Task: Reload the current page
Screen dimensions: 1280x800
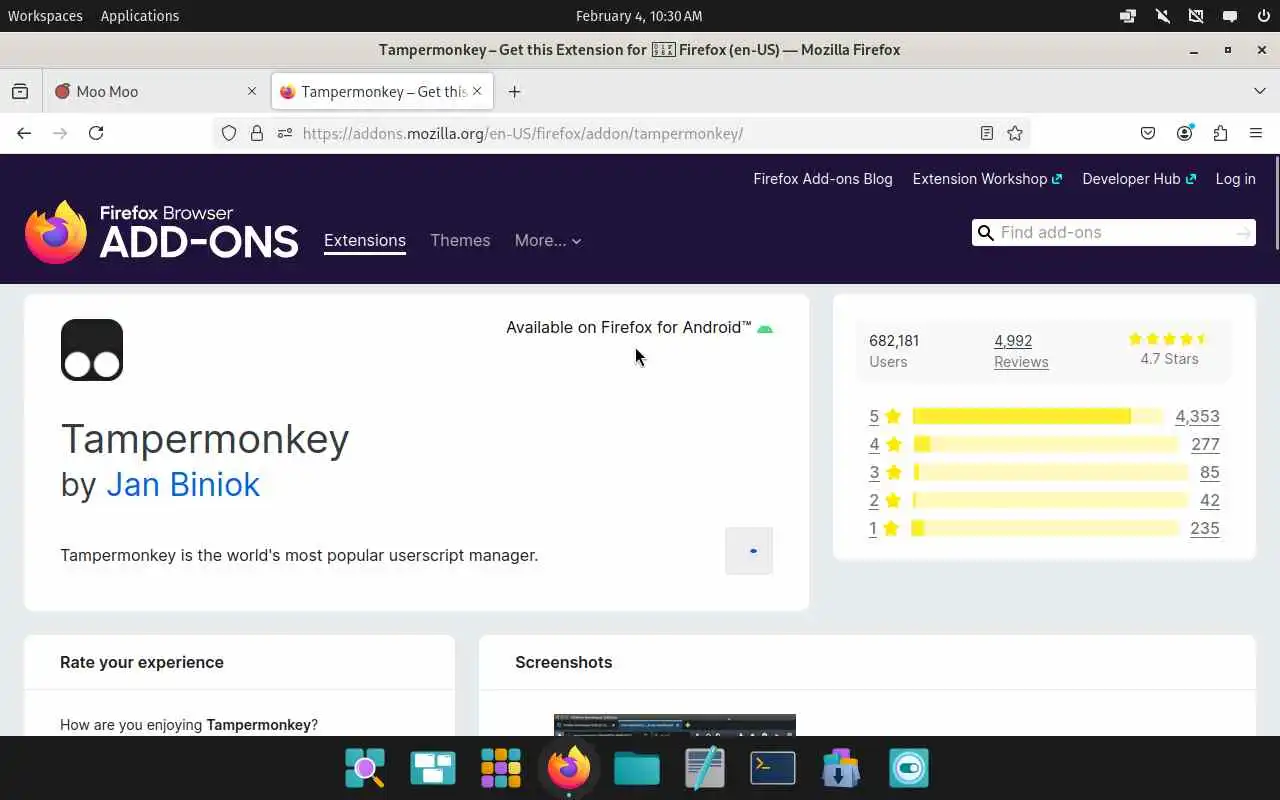Action: point(96,133)
